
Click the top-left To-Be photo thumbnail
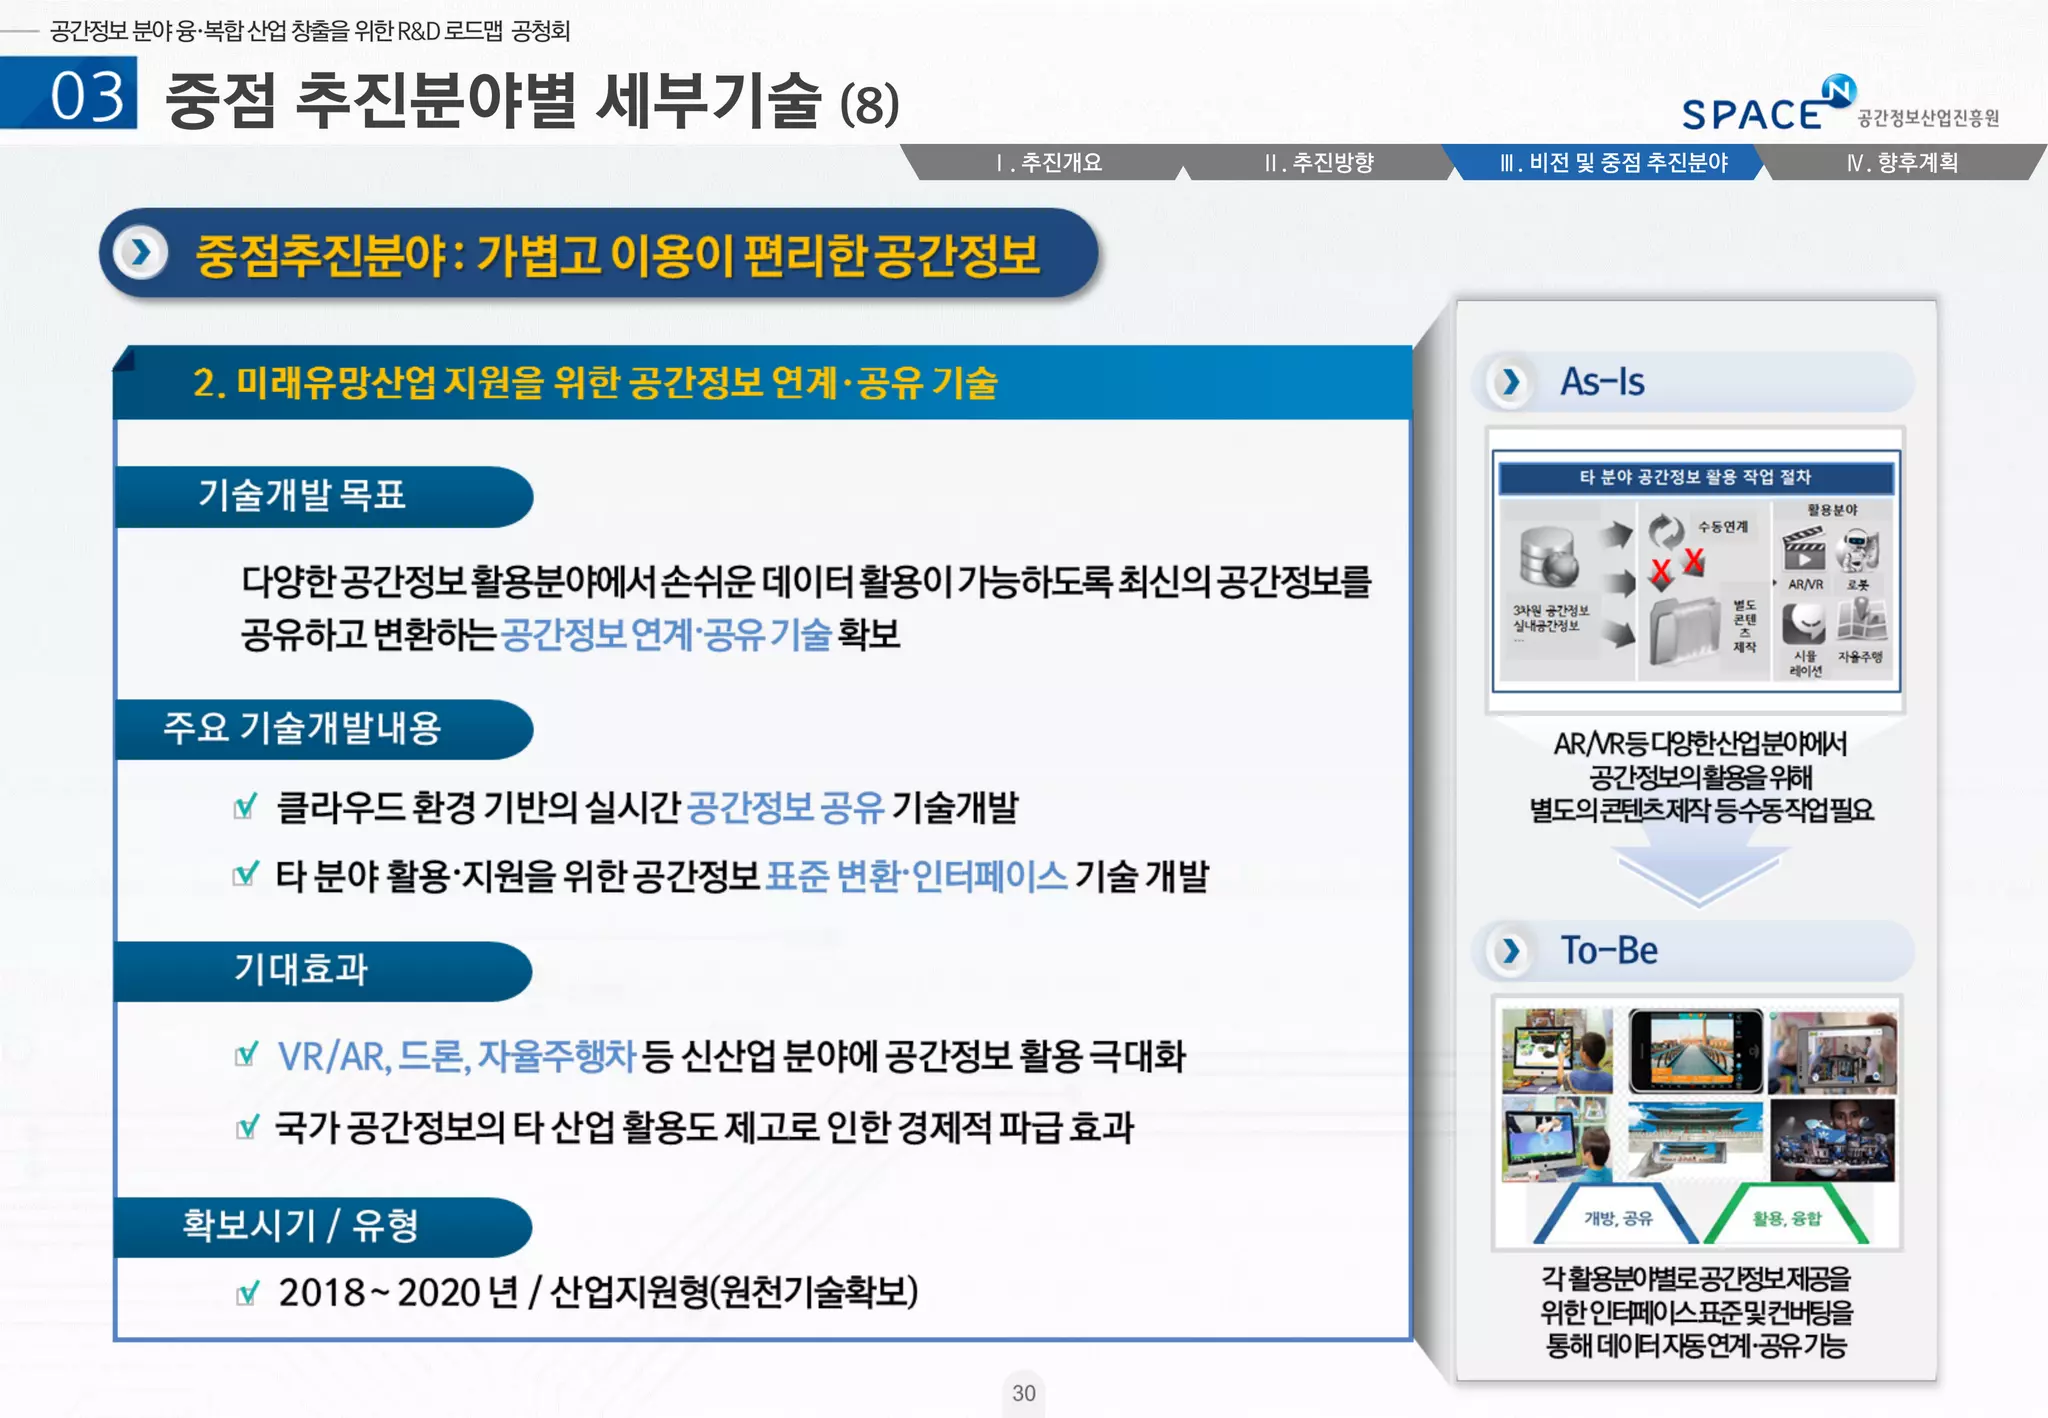click(x=1557, y=1050)
